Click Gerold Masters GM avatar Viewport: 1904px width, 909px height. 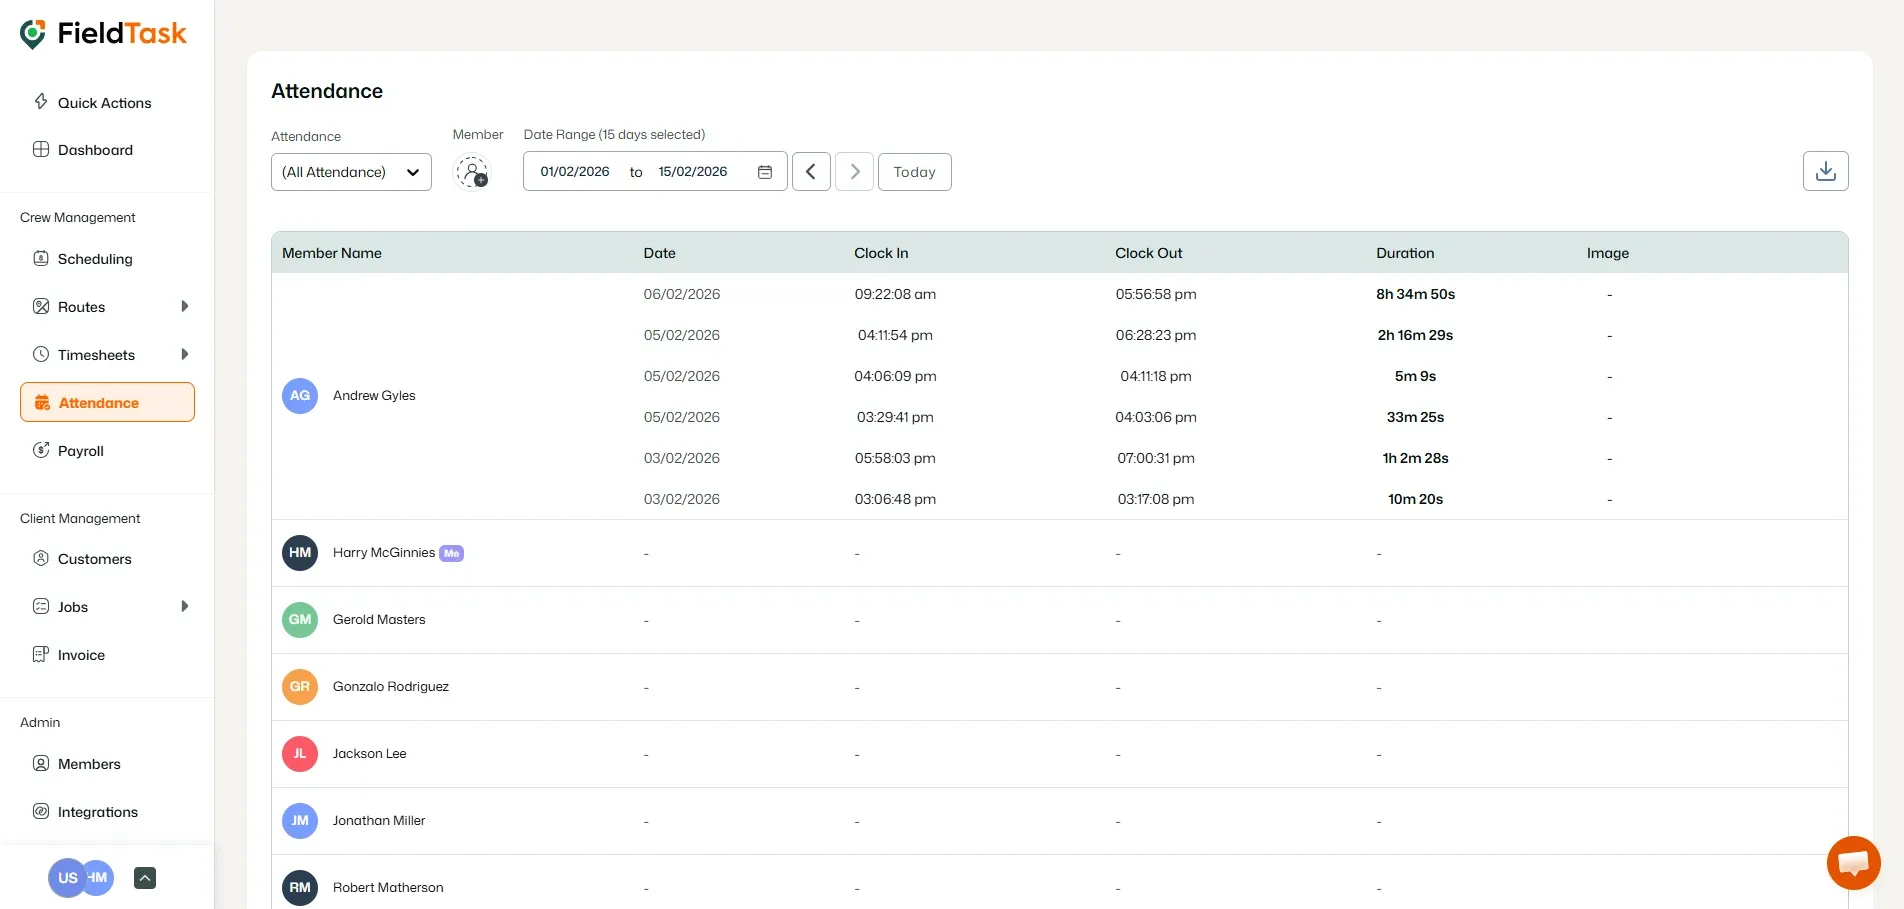coord(300,620)
